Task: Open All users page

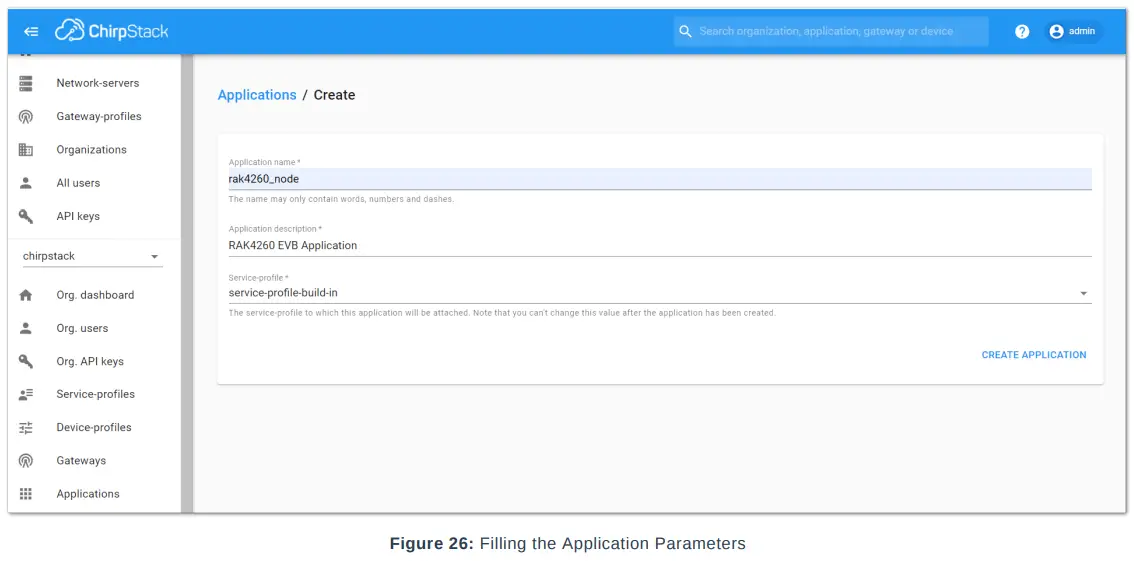Action: (x=78, y=183)
